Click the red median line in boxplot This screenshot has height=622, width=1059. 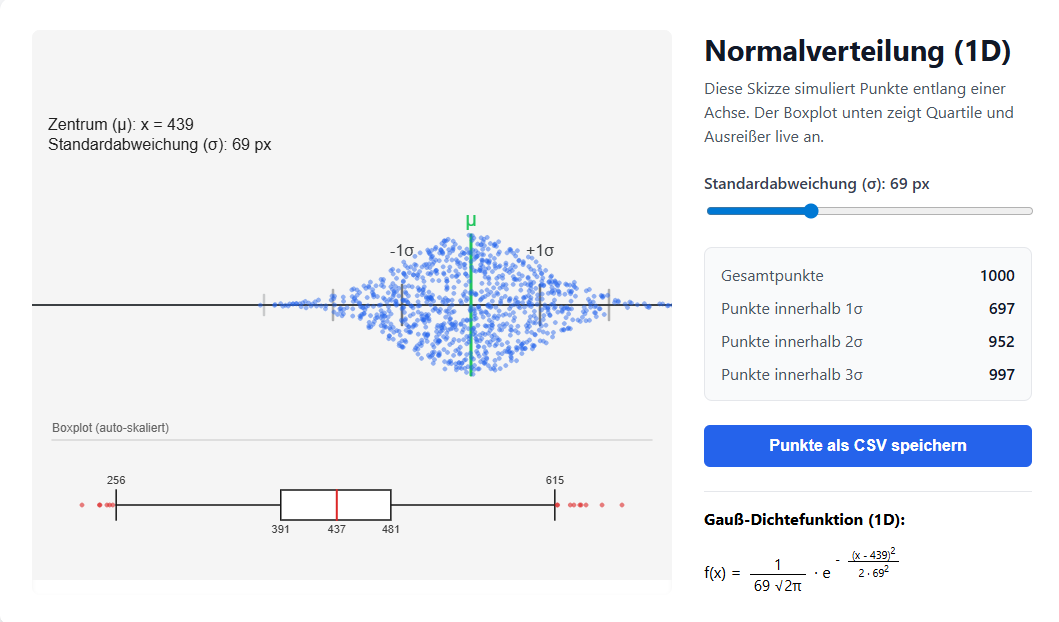[337, 505]
